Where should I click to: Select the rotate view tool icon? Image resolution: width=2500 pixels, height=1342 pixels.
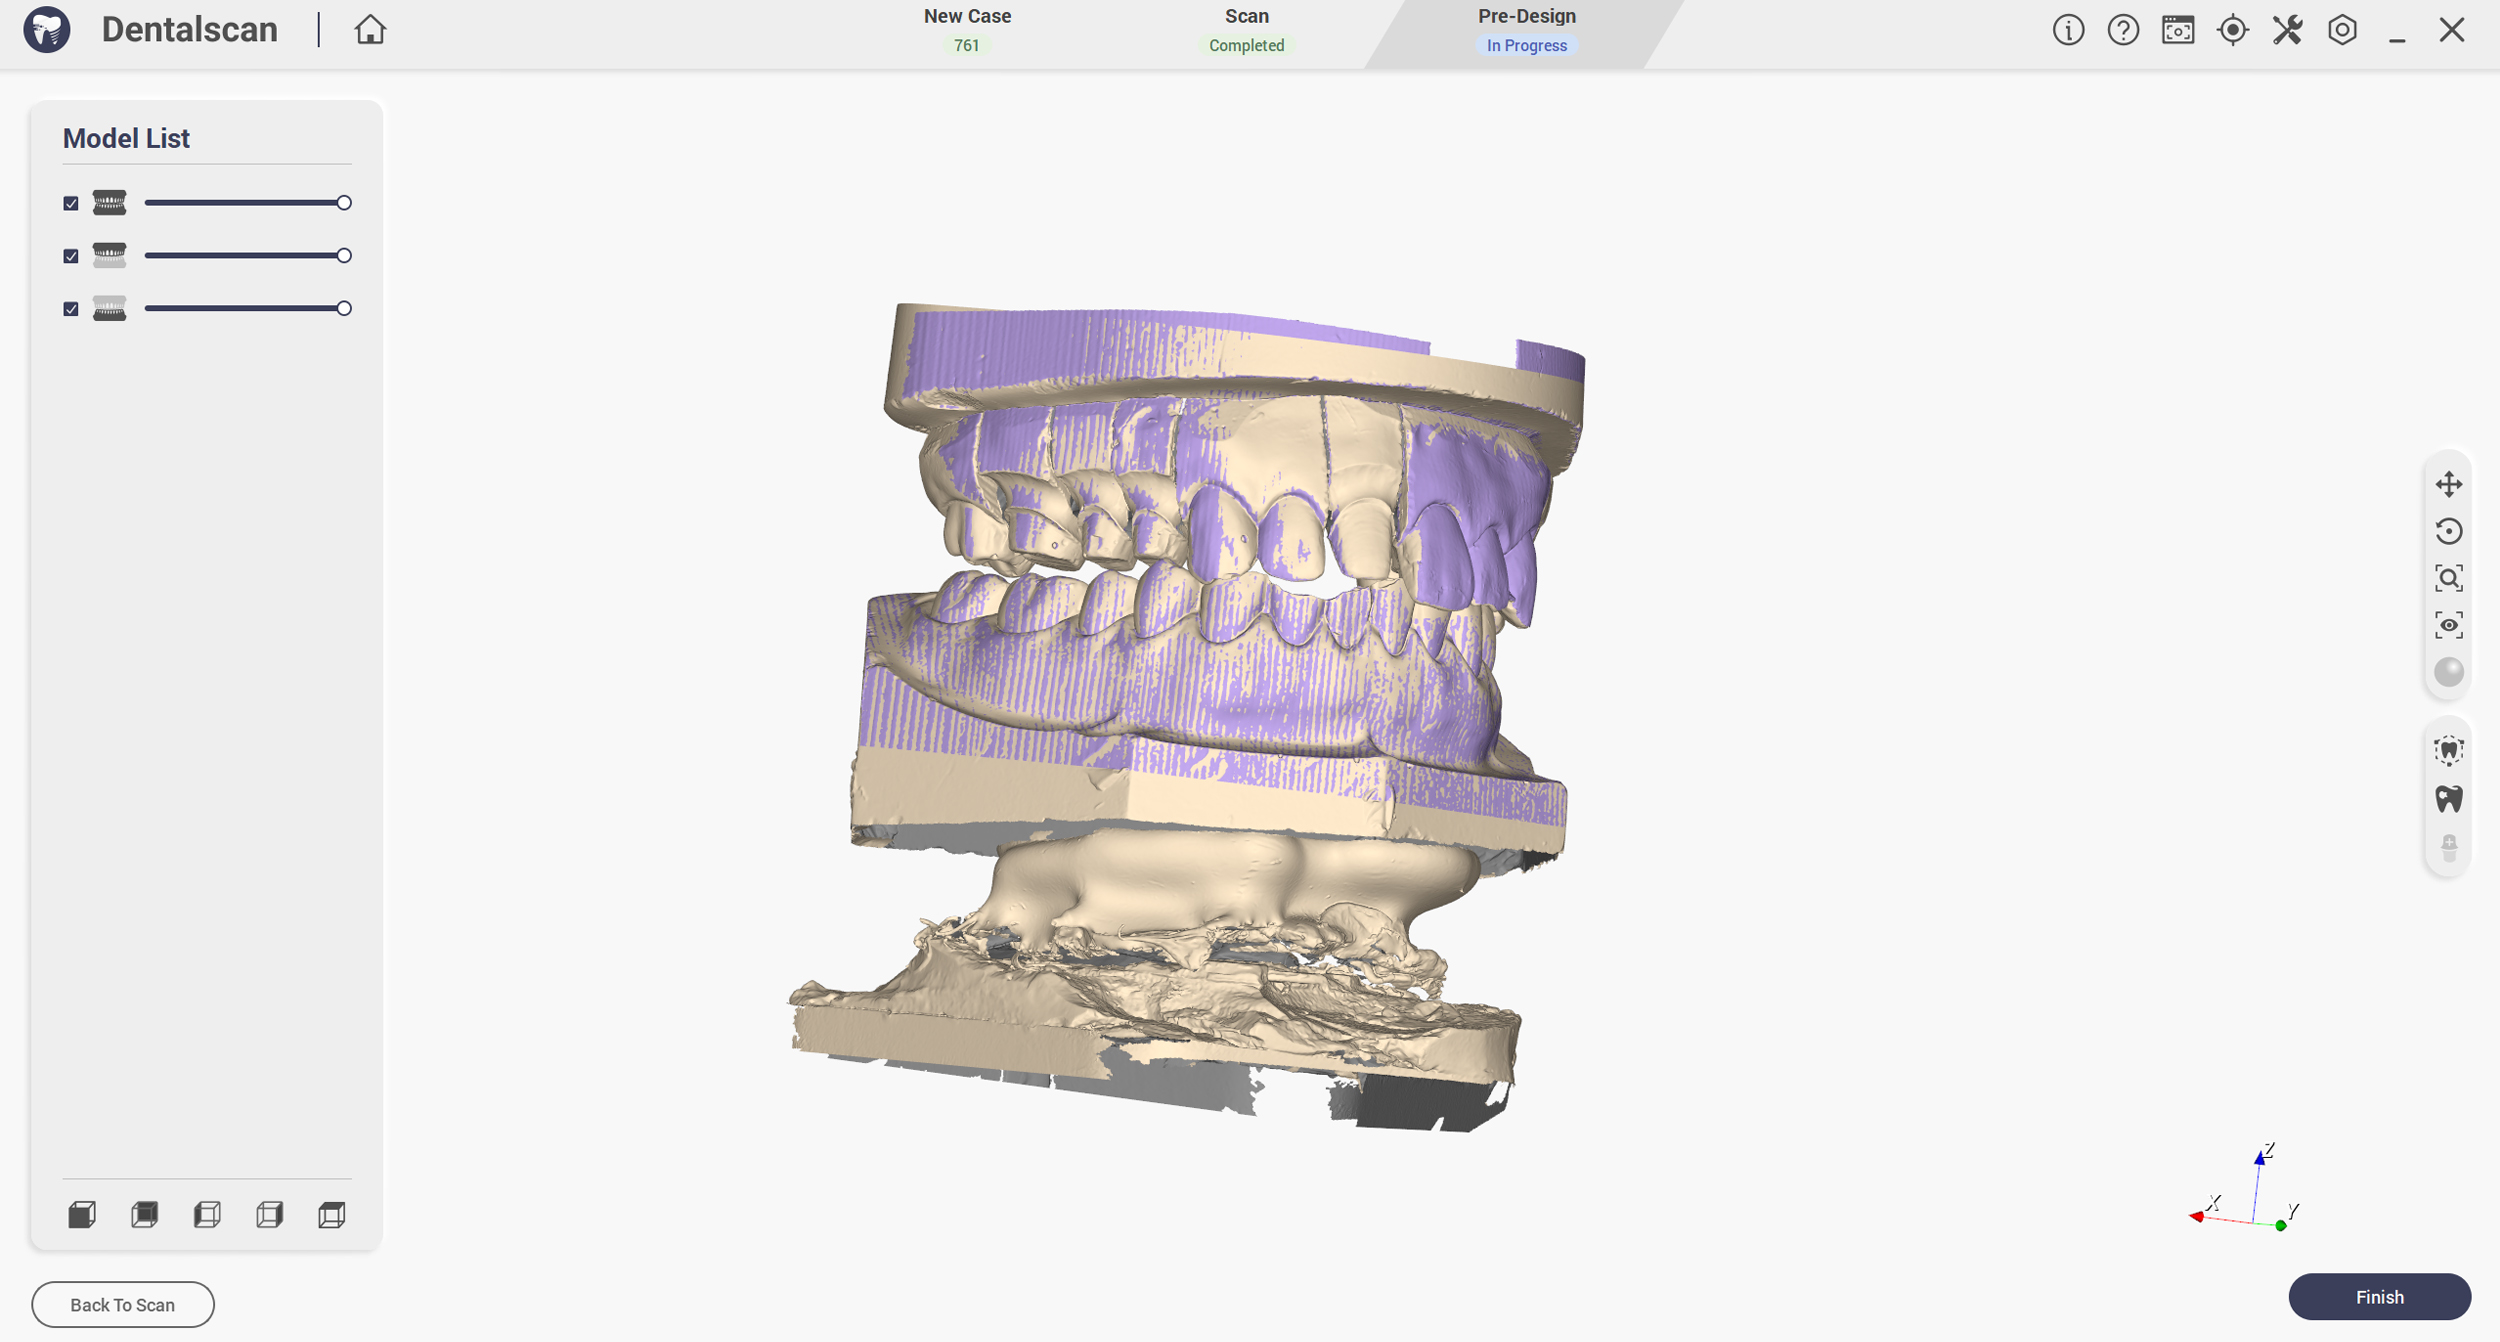click(x=2448, y=531)
